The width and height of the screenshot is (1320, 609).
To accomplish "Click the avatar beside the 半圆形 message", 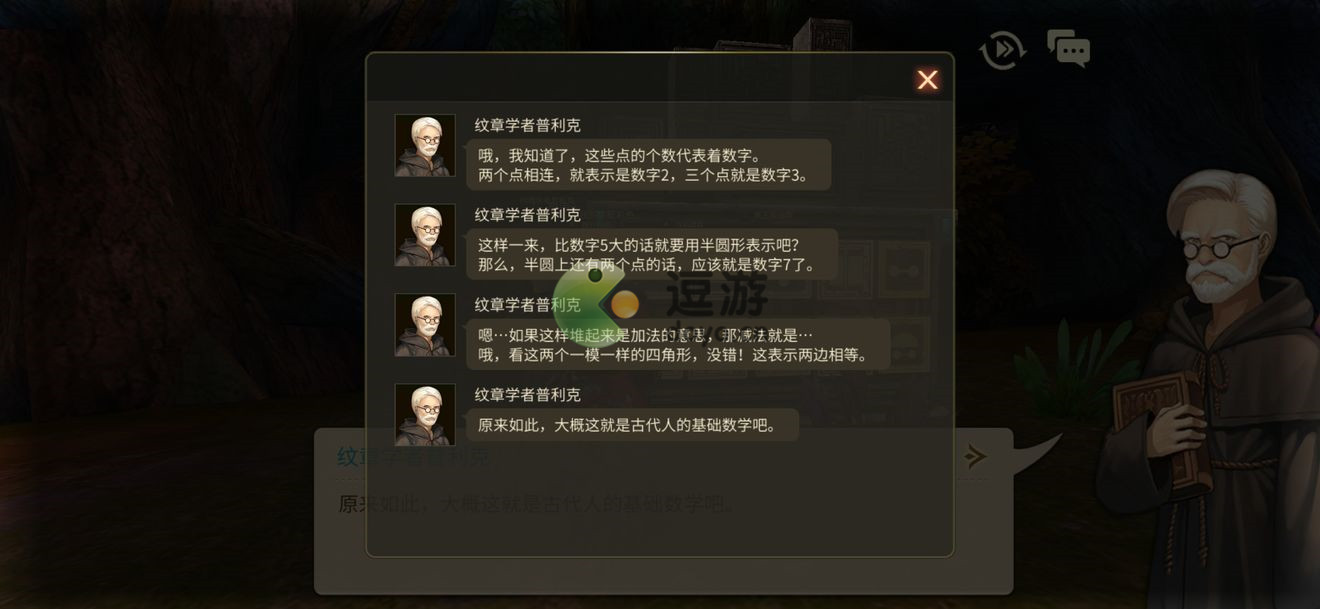I will point(425,235).
